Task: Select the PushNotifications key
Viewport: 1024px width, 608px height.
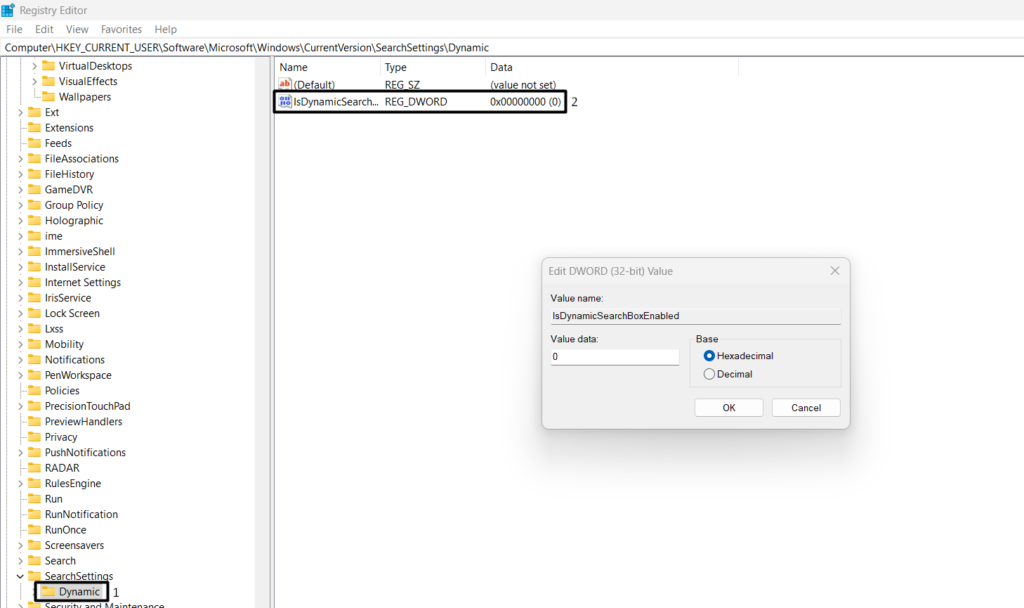Action: (85, 453)
